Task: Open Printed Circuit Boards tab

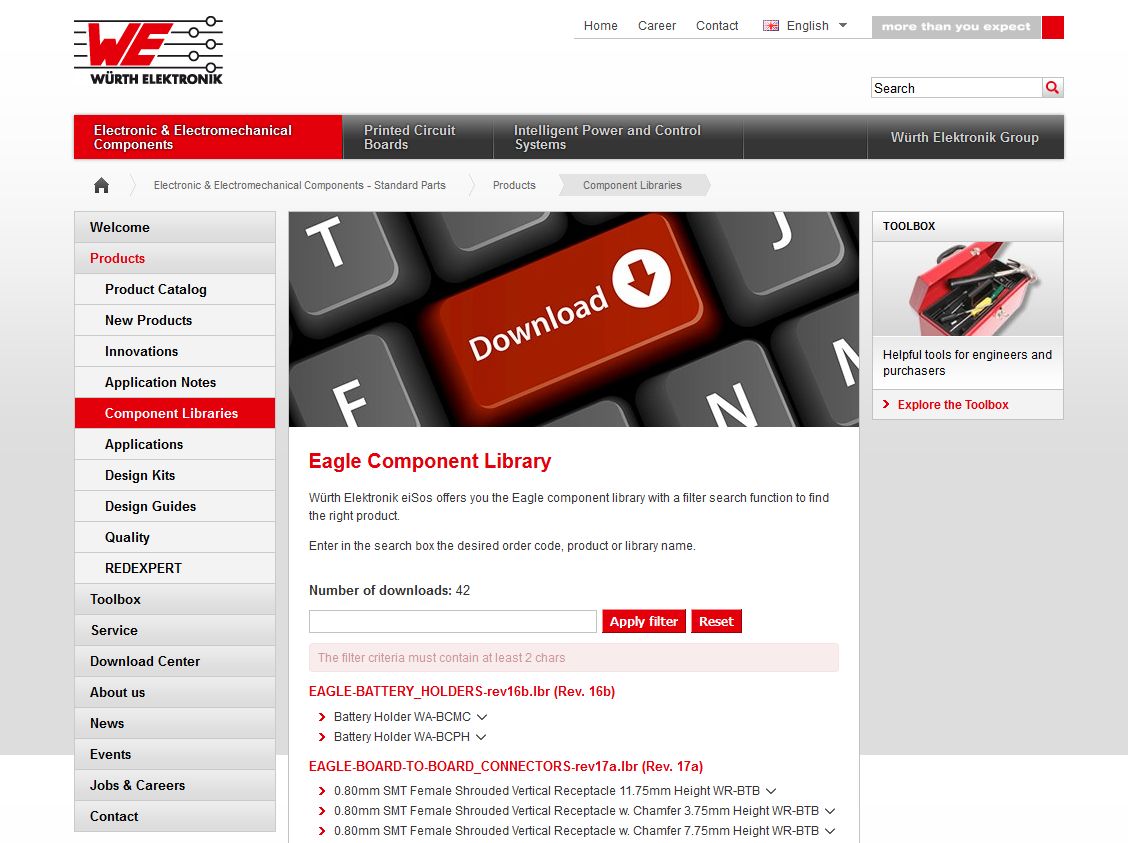Action: click(x=418, y=137)
